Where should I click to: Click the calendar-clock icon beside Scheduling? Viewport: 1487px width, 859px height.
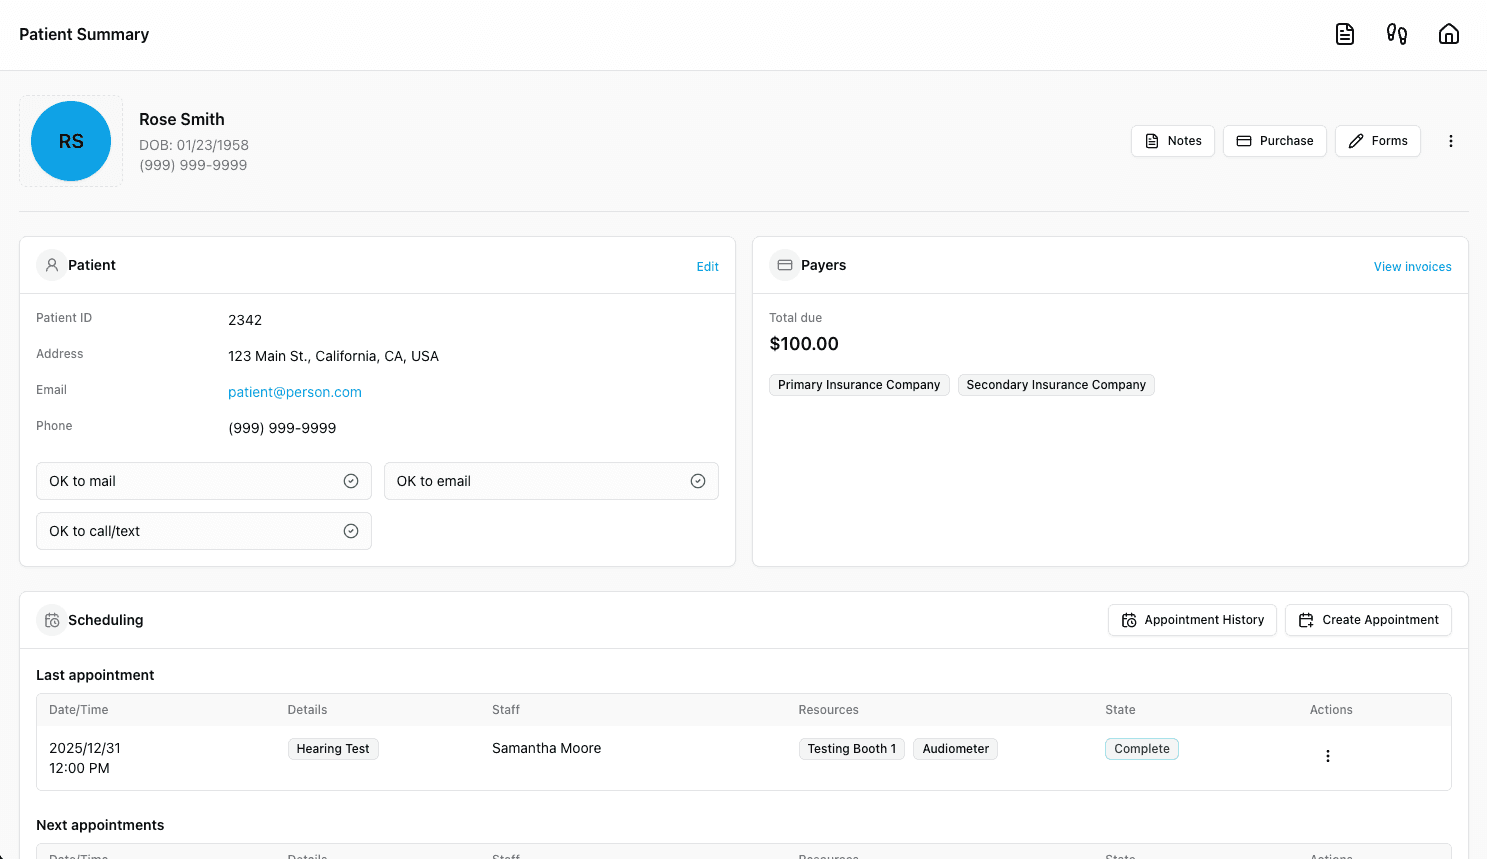pos(52,620)
